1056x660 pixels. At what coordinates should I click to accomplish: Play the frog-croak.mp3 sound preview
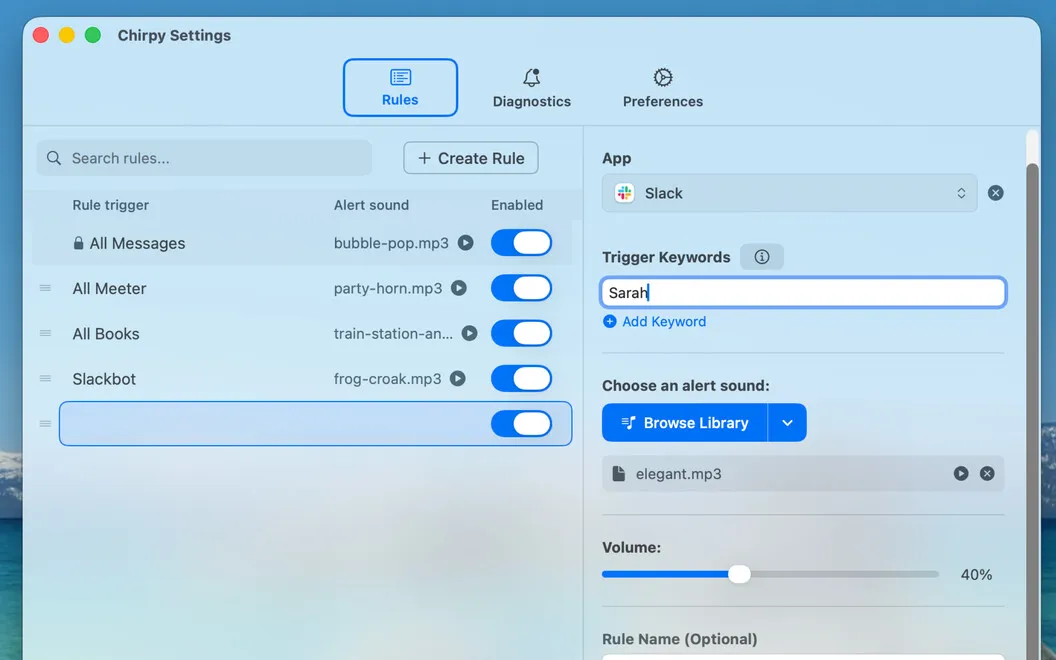coord(457,378)
